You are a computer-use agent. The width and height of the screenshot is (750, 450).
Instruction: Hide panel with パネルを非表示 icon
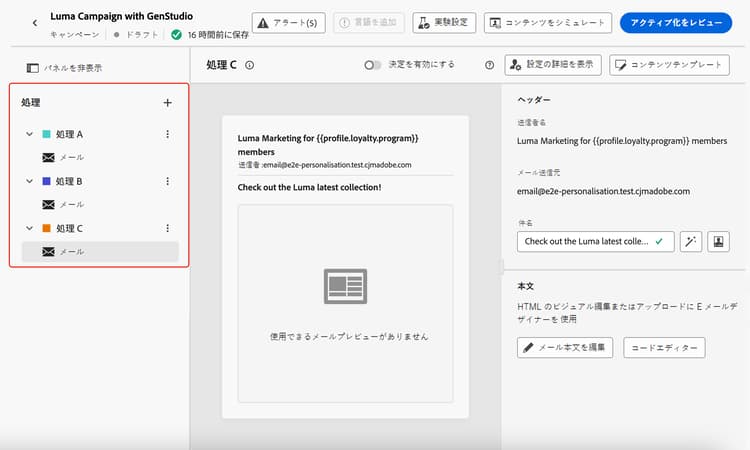pos(33,68)
